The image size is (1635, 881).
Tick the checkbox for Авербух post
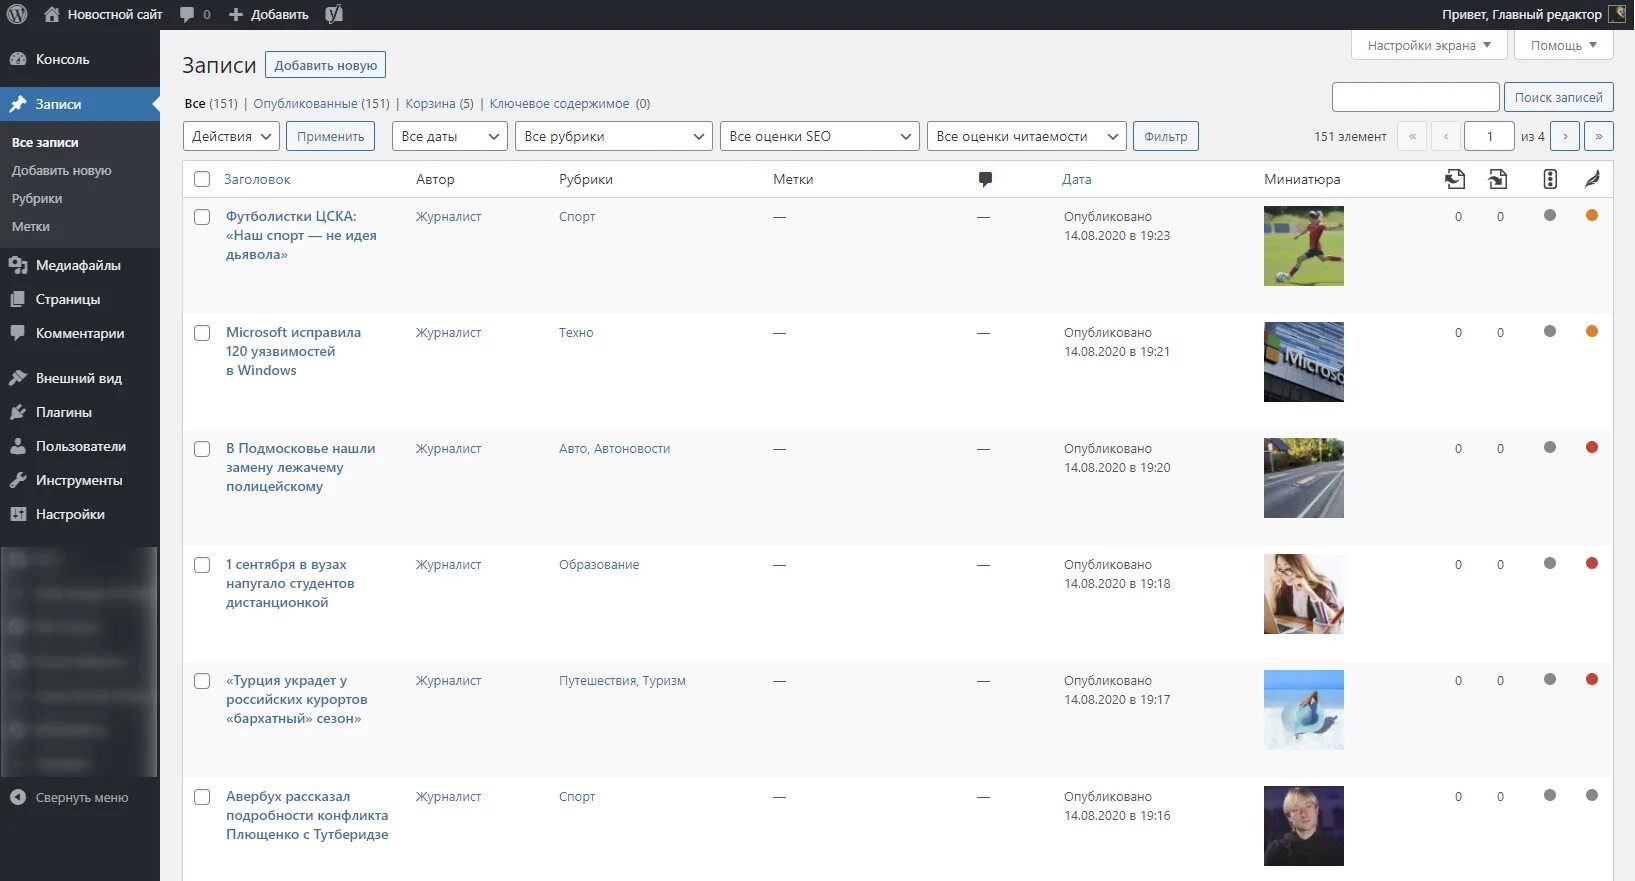point(202,797)
